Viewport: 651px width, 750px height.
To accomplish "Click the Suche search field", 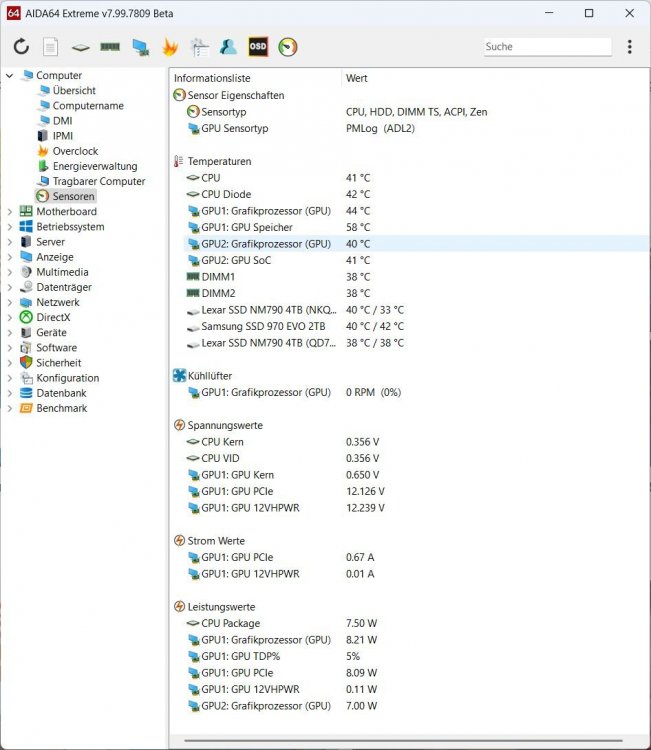I will (548, 46).
